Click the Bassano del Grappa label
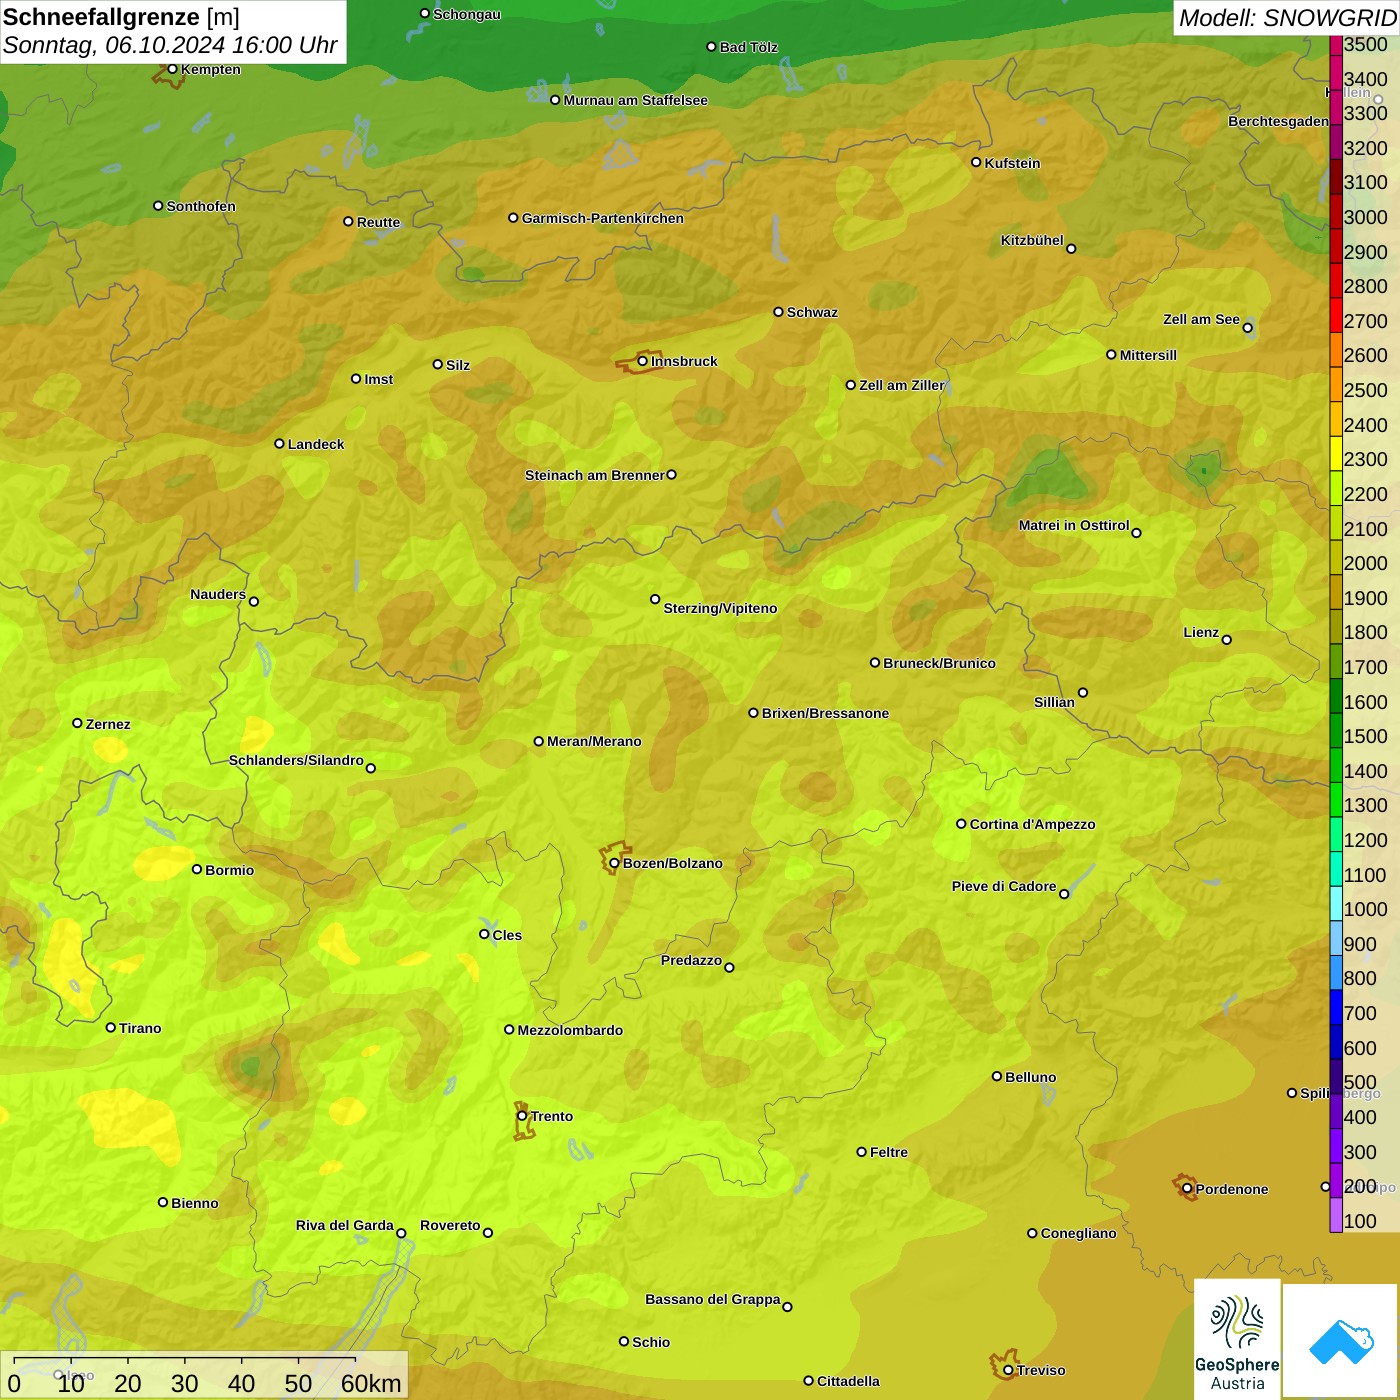 (712, 1299)
